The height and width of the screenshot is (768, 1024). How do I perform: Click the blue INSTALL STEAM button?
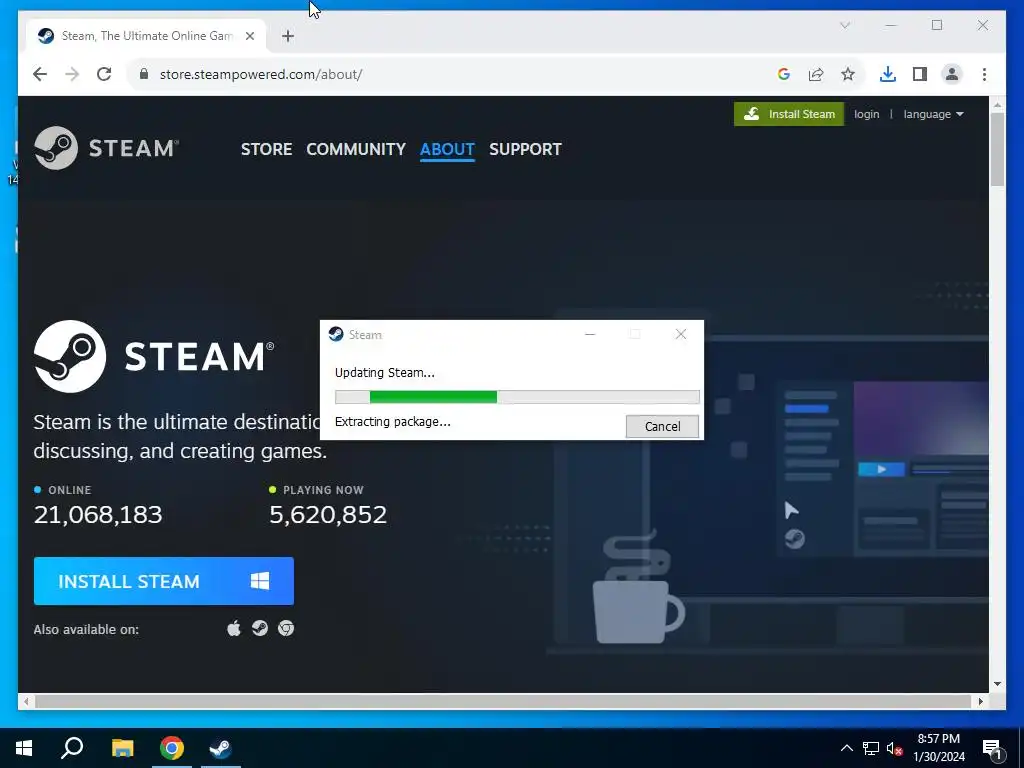pos(164,581)
